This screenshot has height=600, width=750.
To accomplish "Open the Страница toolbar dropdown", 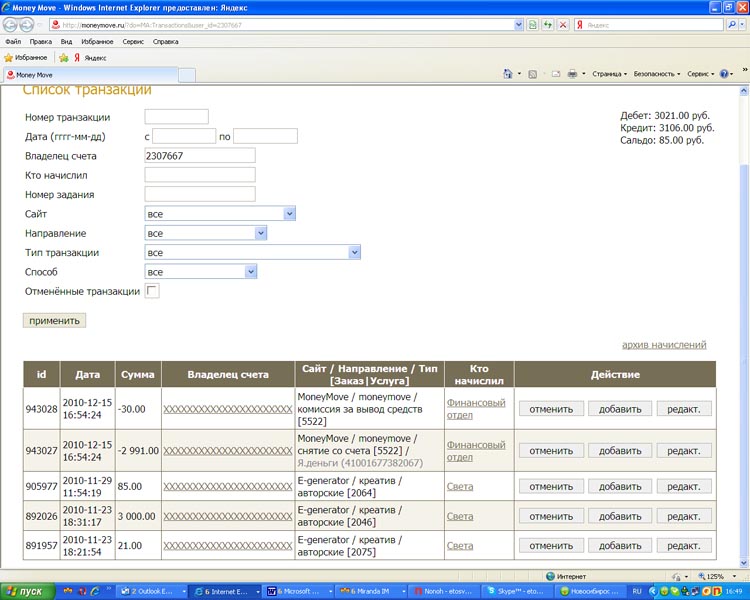I will (x=609, y=74).
